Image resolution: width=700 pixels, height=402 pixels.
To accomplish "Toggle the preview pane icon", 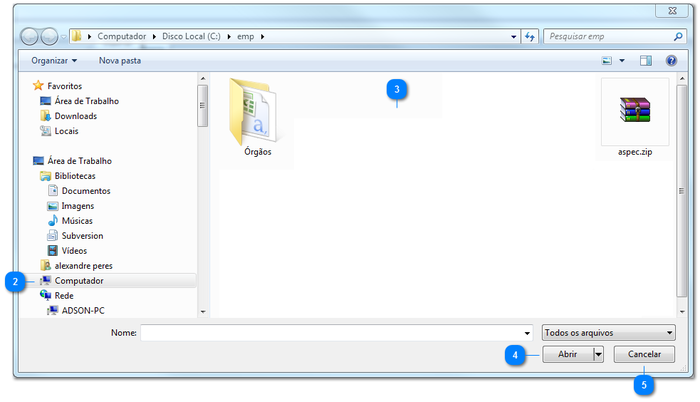I will point(646,61).
